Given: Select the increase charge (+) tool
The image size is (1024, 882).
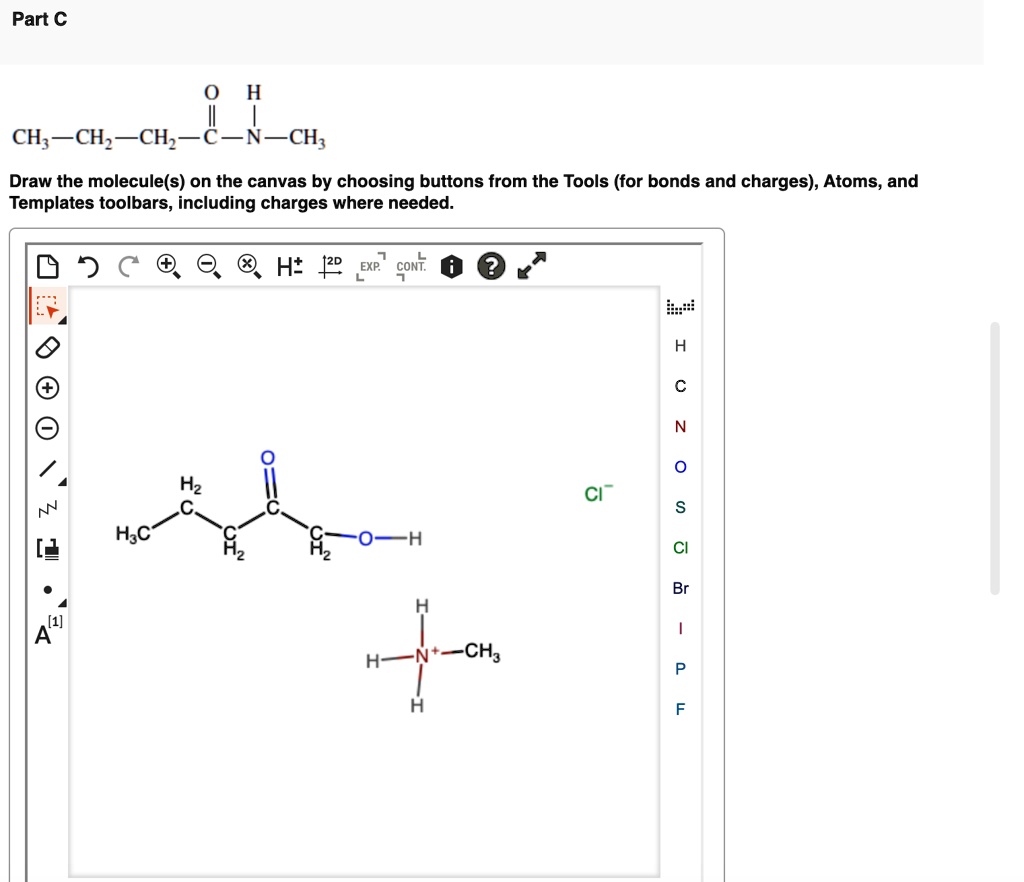Looking at the screenshot, I should [x=46, y=388].
